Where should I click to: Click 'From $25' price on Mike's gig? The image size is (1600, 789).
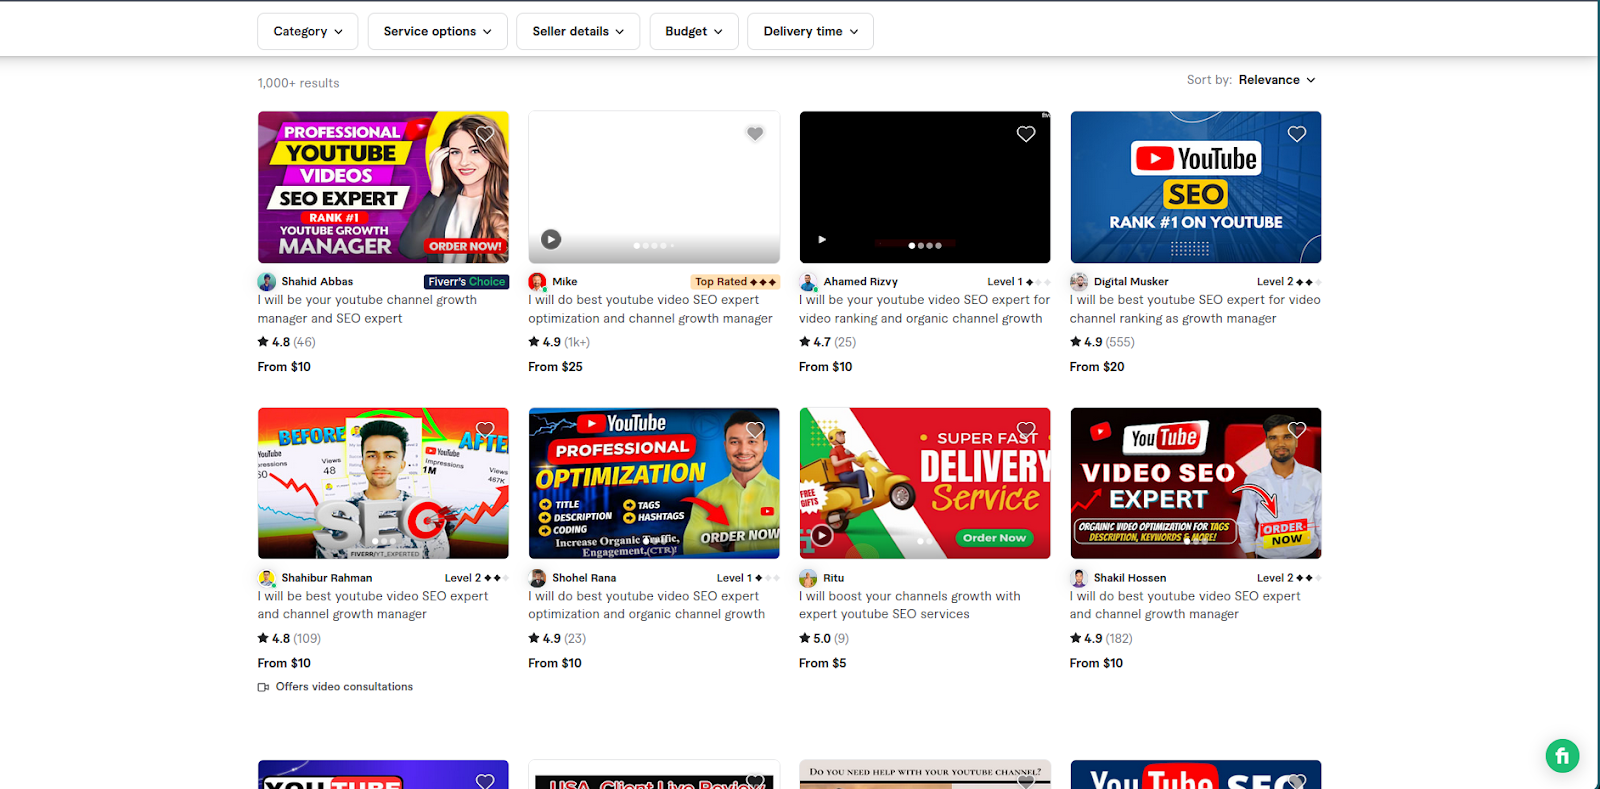(x=555, y=367)
